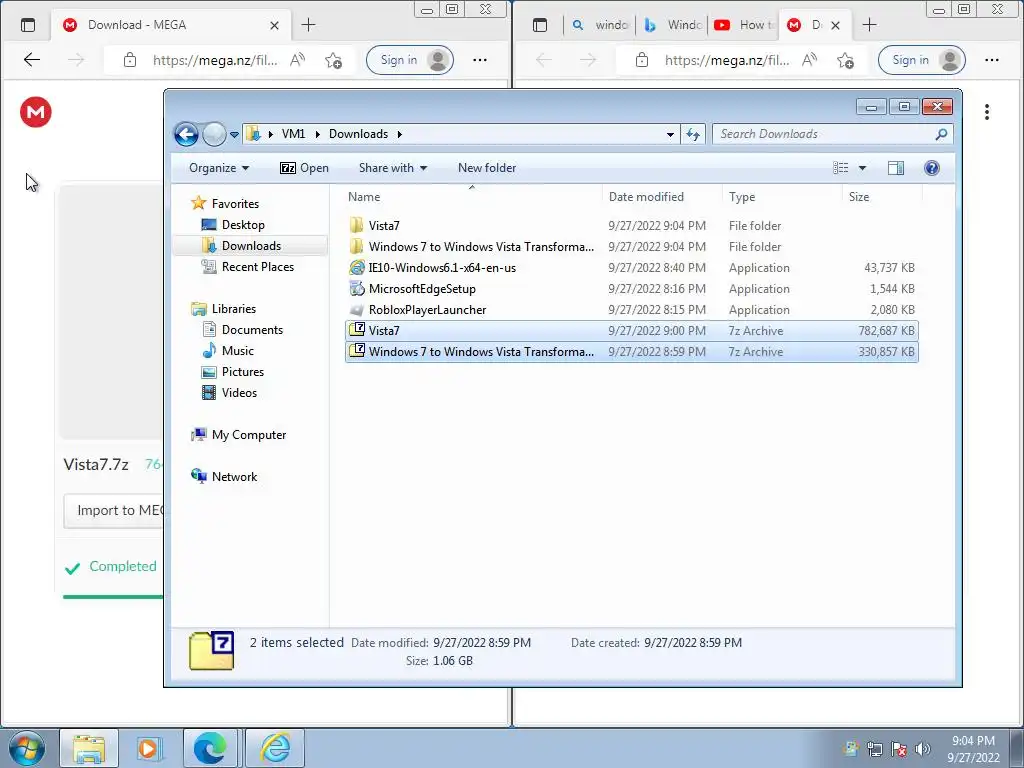Expand the arrow after VM1 breadcrumb
This screenshot has width=1024, height=768.
tap(317, 135)
